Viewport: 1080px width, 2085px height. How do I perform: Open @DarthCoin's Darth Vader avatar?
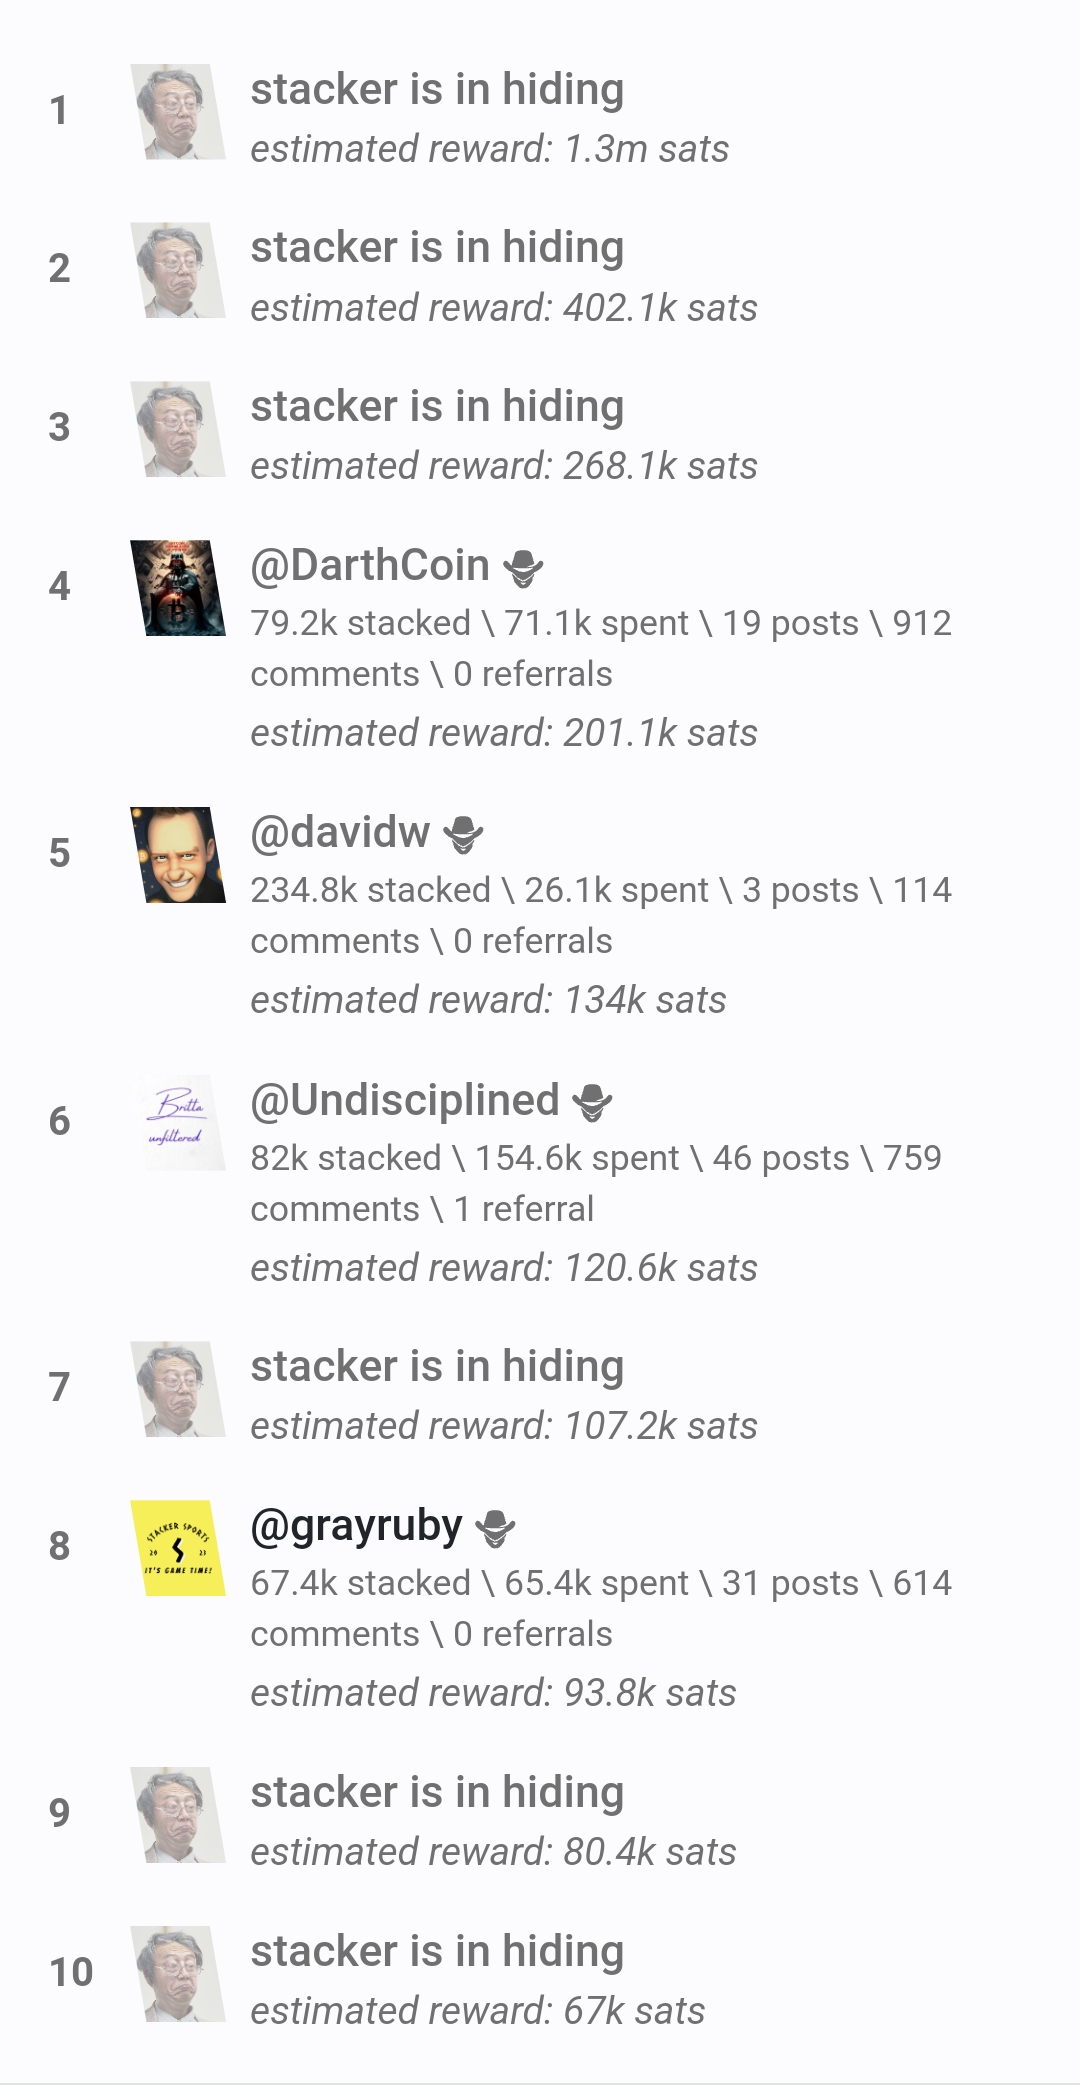point(178,588)
